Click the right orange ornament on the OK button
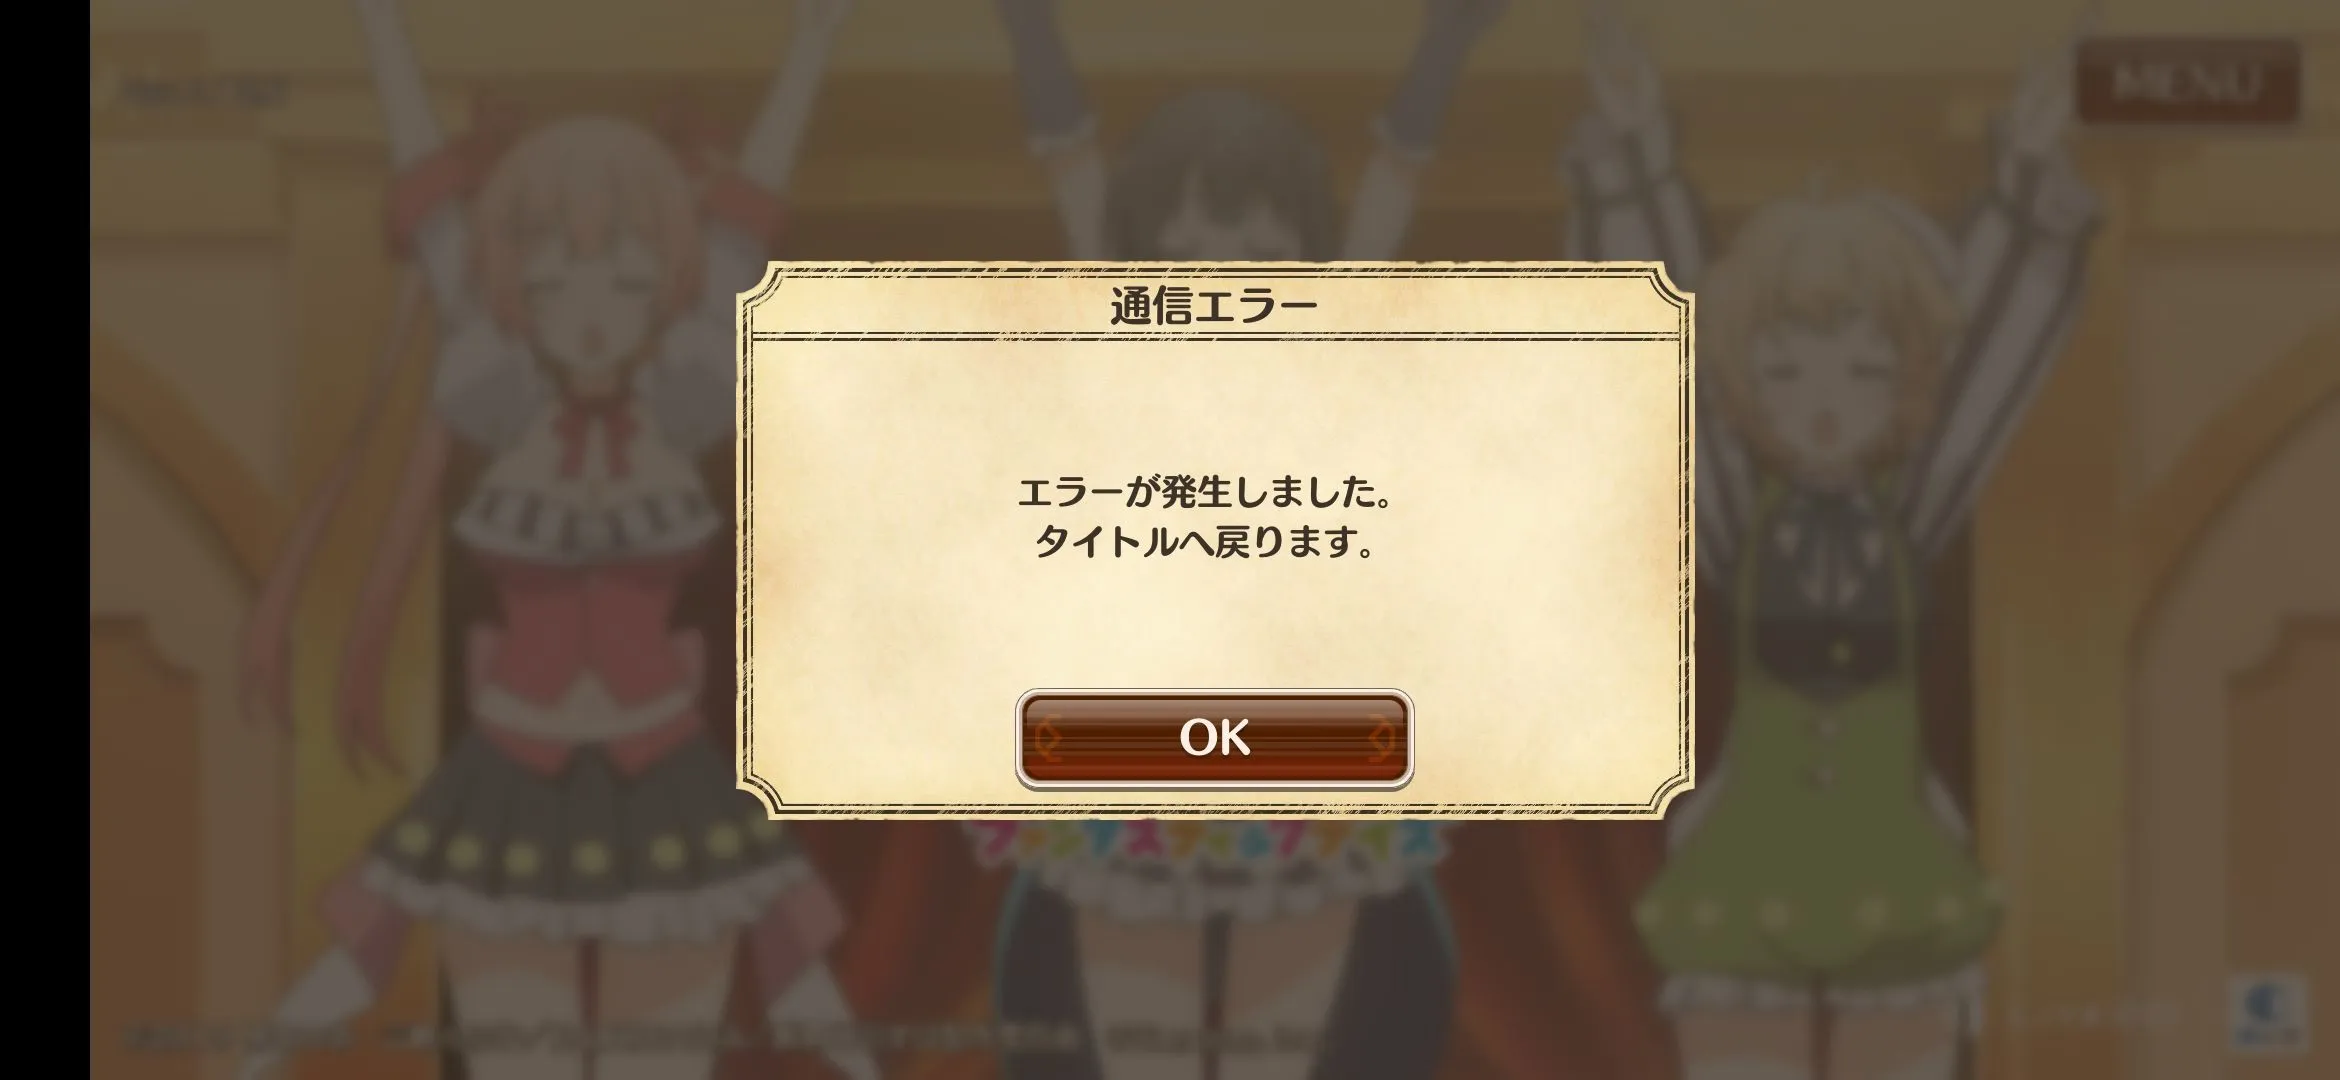The height and width of the screenshot is (1080, 2340). (1381, 740)
